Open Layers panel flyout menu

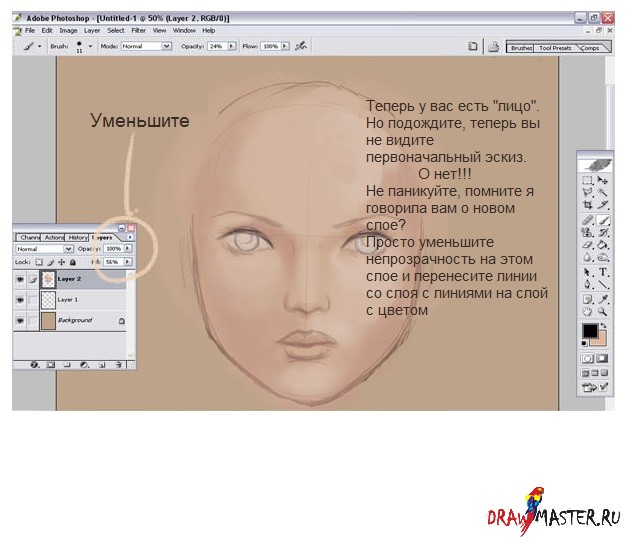point(130,238)
